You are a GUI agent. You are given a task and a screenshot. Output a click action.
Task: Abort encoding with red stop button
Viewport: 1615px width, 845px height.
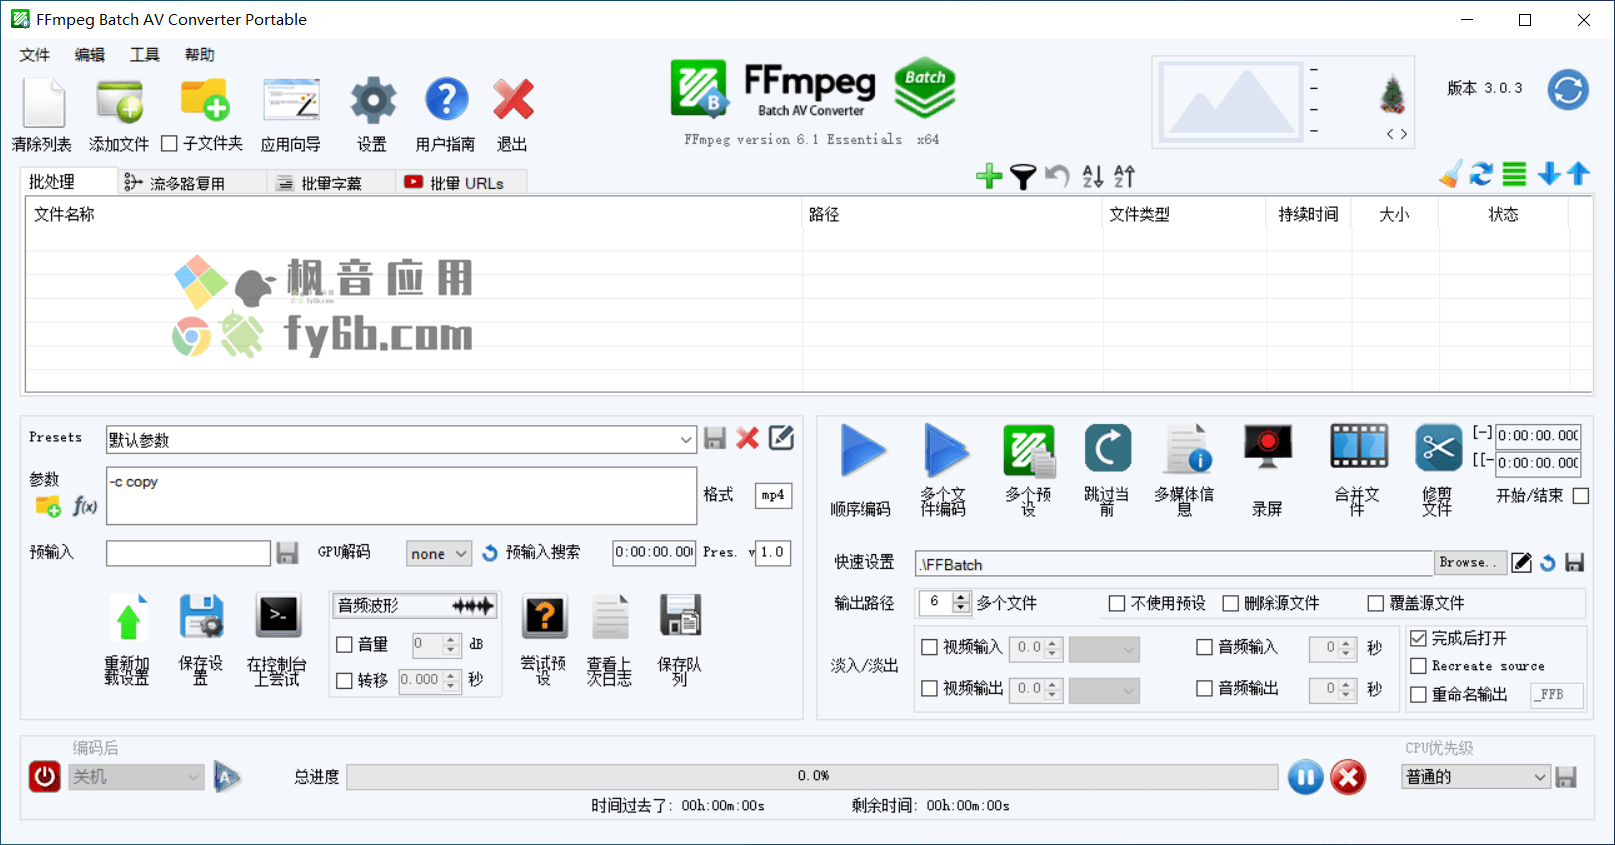click(1348, 777)
